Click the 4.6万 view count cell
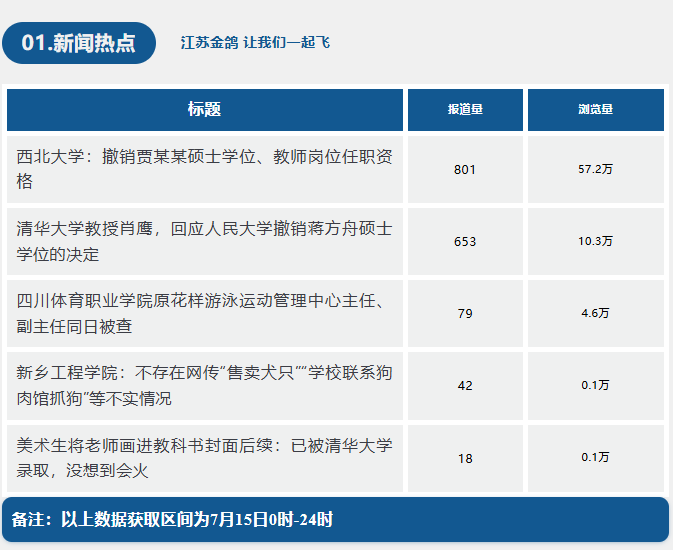Image resolution: width=673 pixels, height=550 pixels. click(596, 313)
